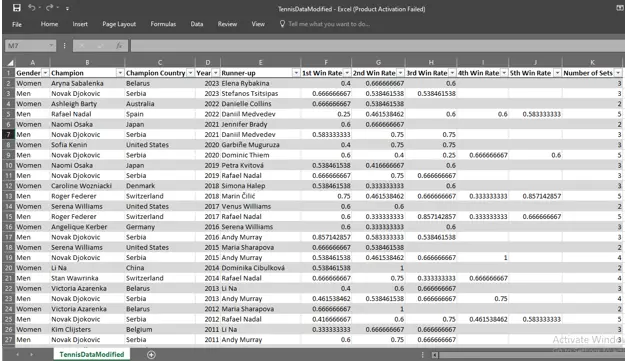Viewport: 625px width, 361px height.
Task: Open the 5th Win Rate filter dropdown
Action: pos(557,73)
